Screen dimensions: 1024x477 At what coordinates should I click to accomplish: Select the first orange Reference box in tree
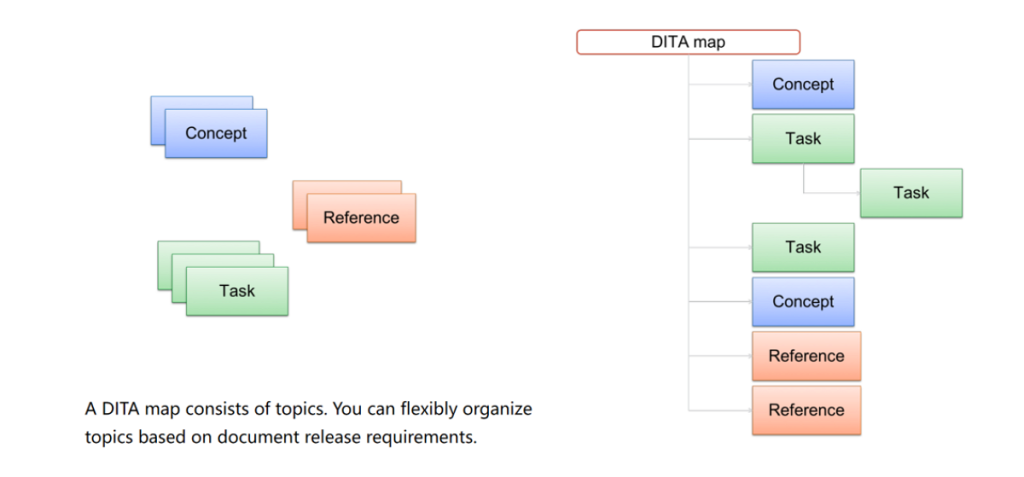click(x=807, y=356)
